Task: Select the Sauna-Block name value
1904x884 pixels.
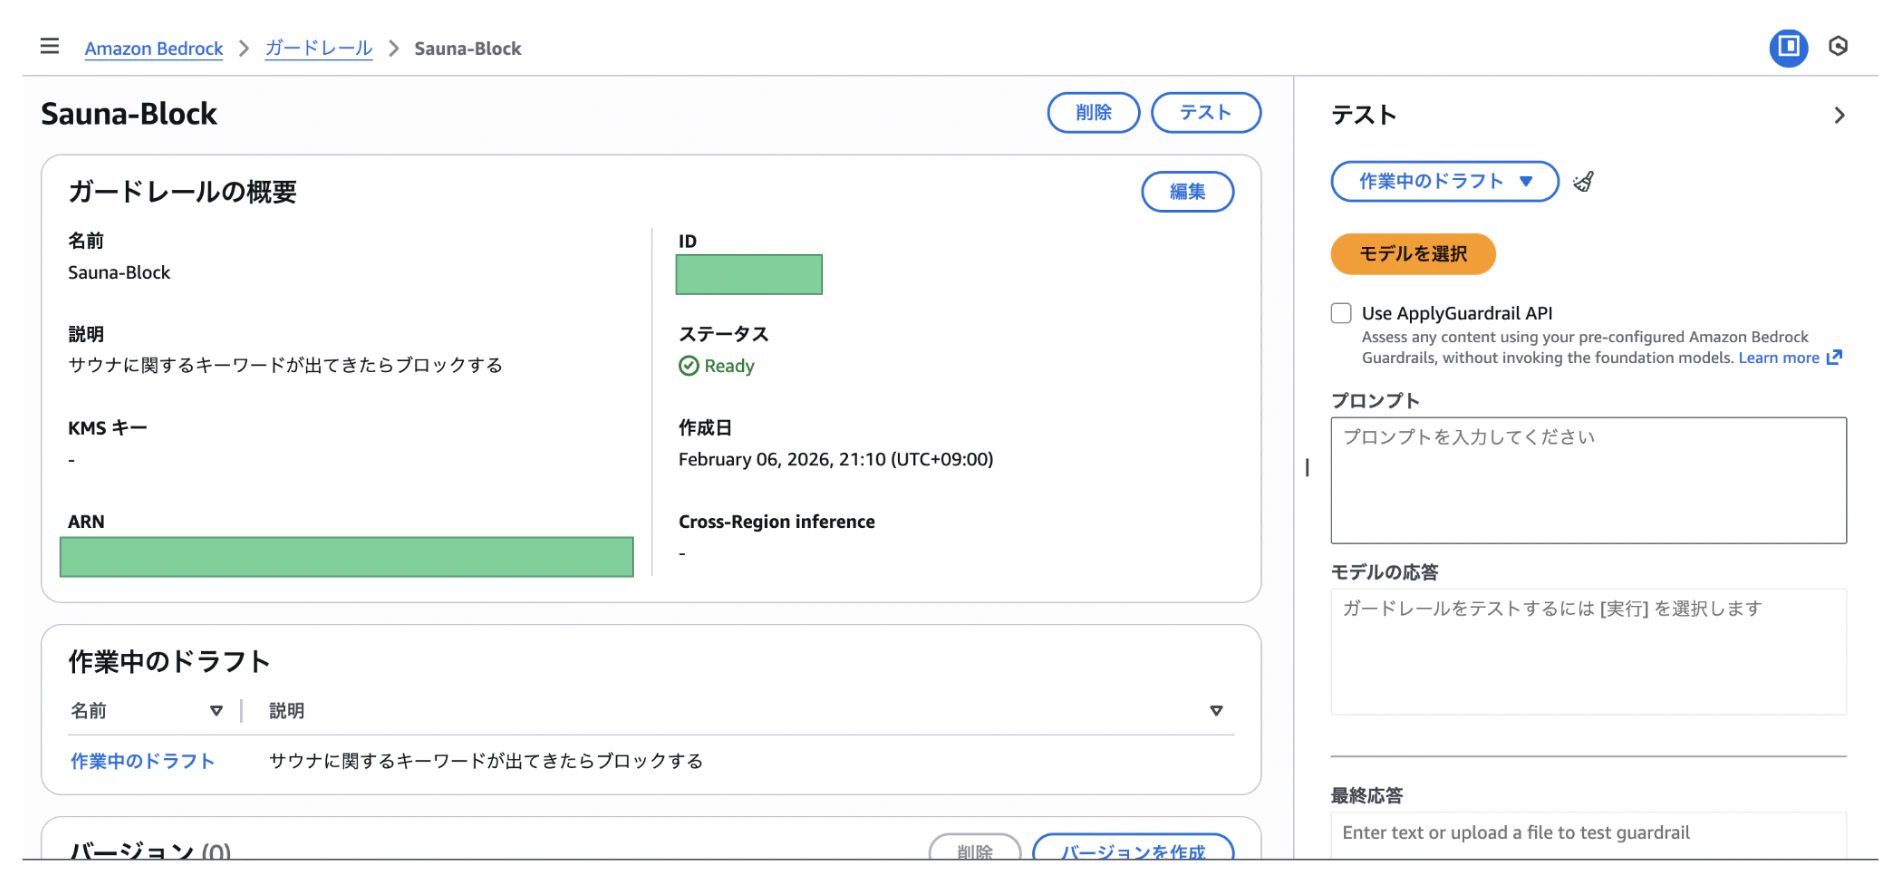Action: 119,273
